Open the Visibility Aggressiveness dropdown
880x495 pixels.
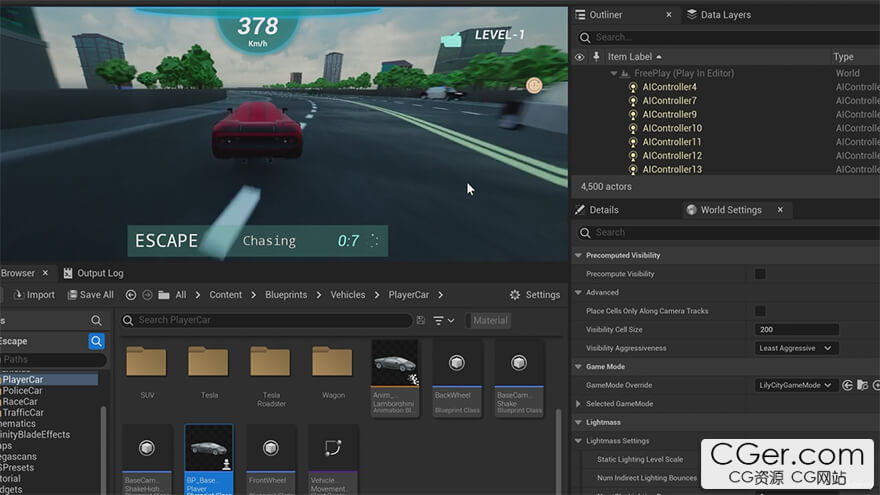[796, 348]
